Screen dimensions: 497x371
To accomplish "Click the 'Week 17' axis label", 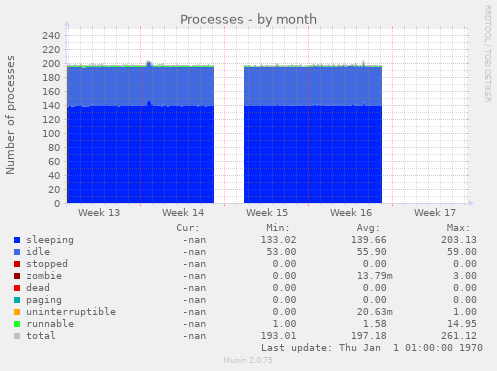I will (435, 213).
